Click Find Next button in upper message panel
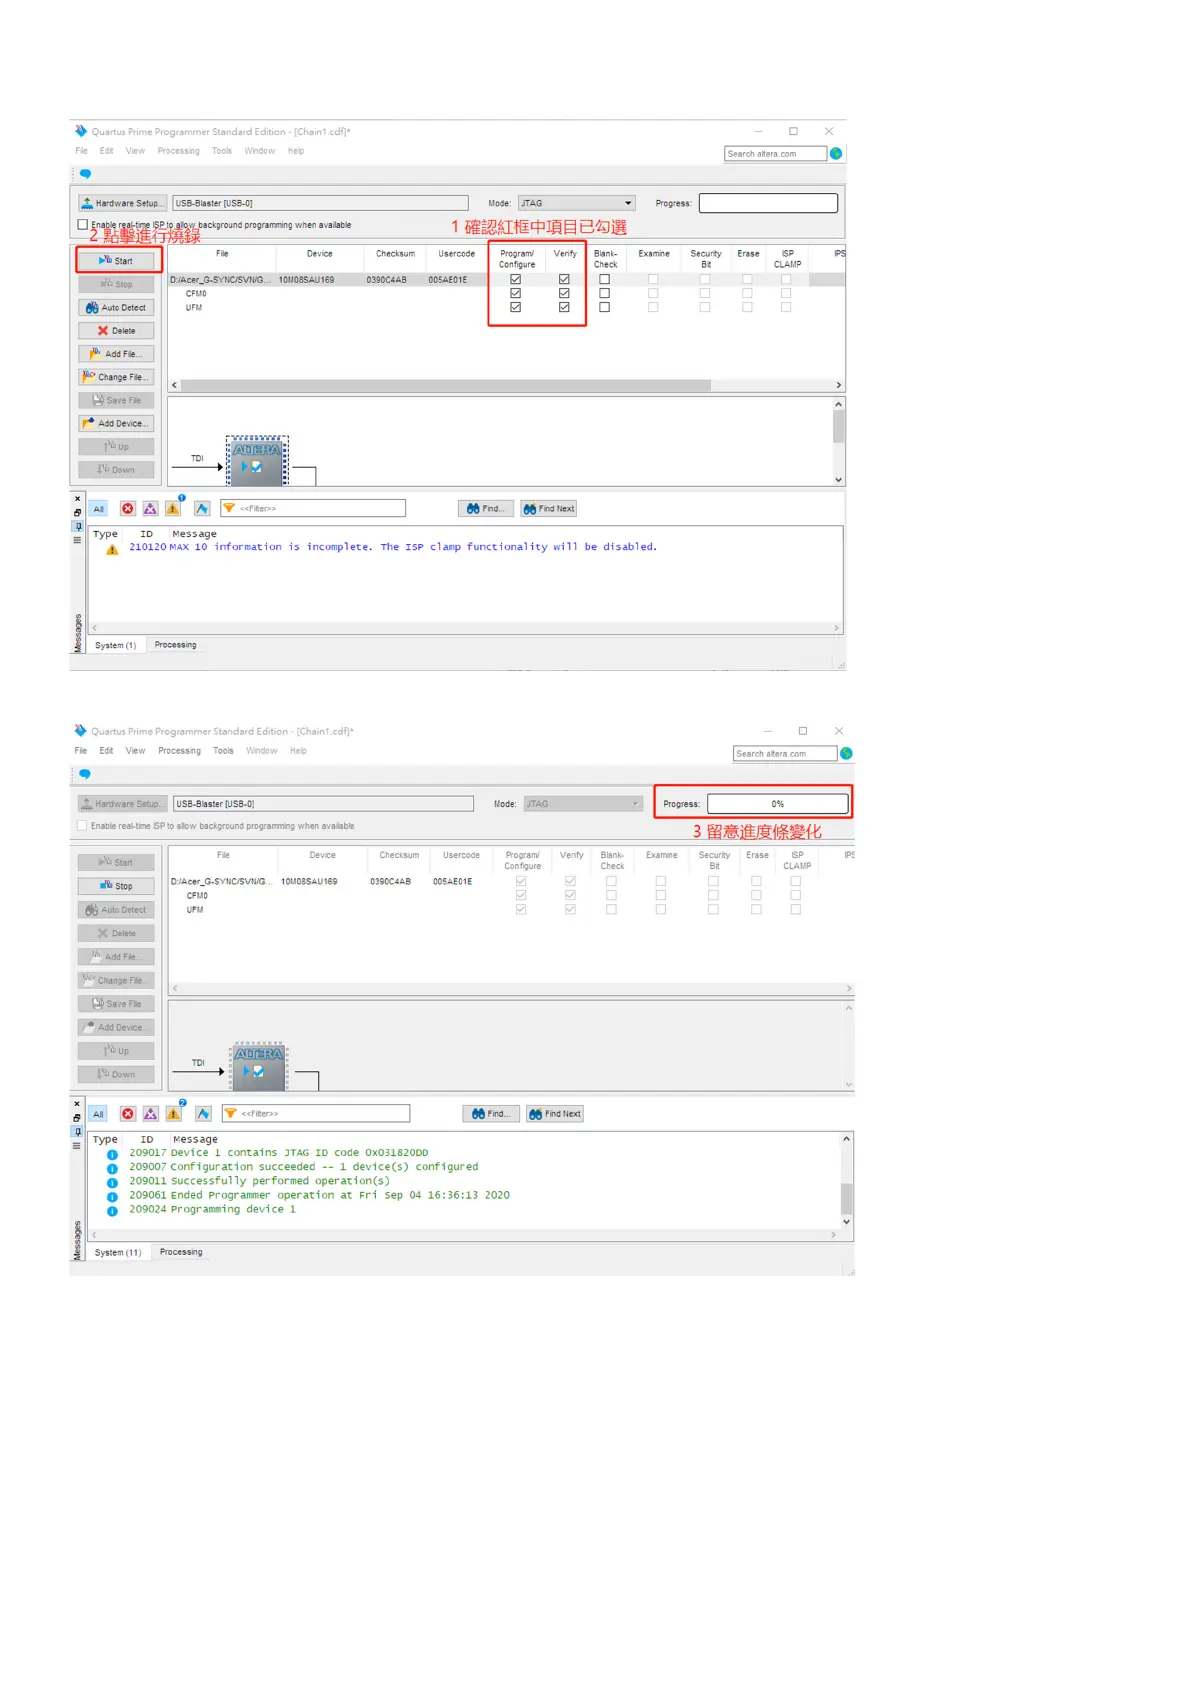1190x1684 pixels. coord(549,509)
